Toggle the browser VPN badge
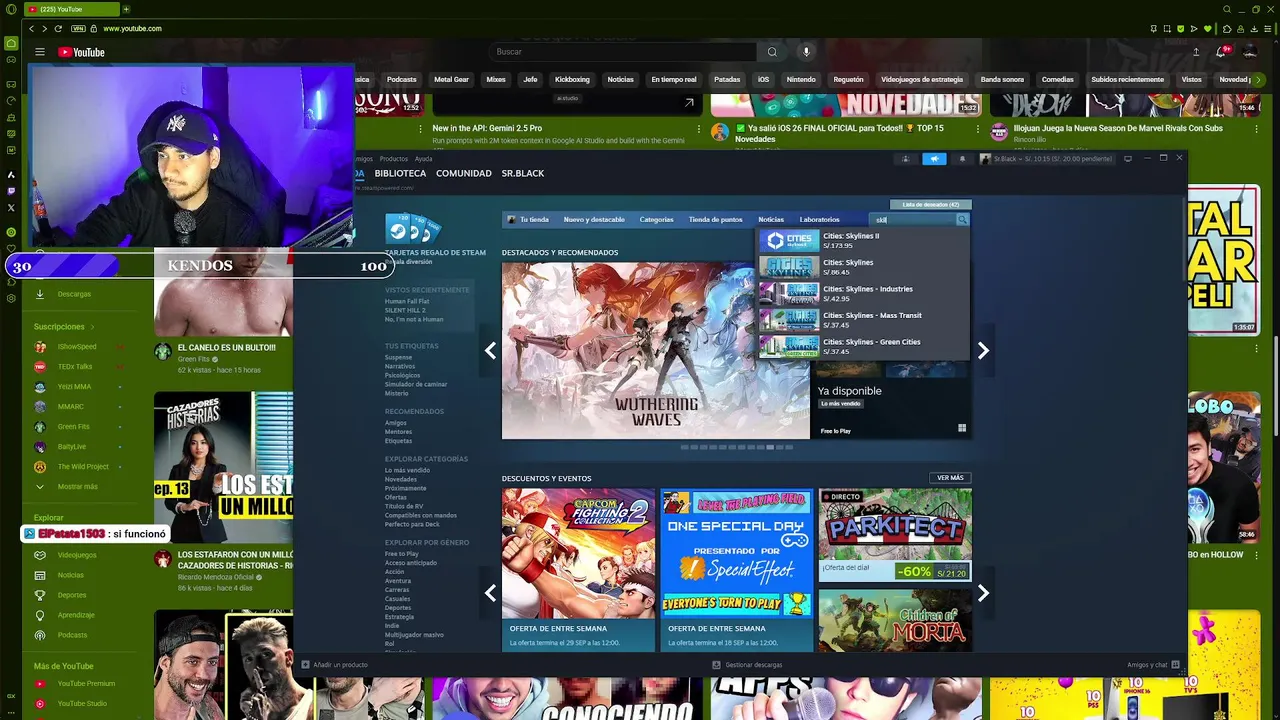1280x720 pixels. (x=78, y=28)
